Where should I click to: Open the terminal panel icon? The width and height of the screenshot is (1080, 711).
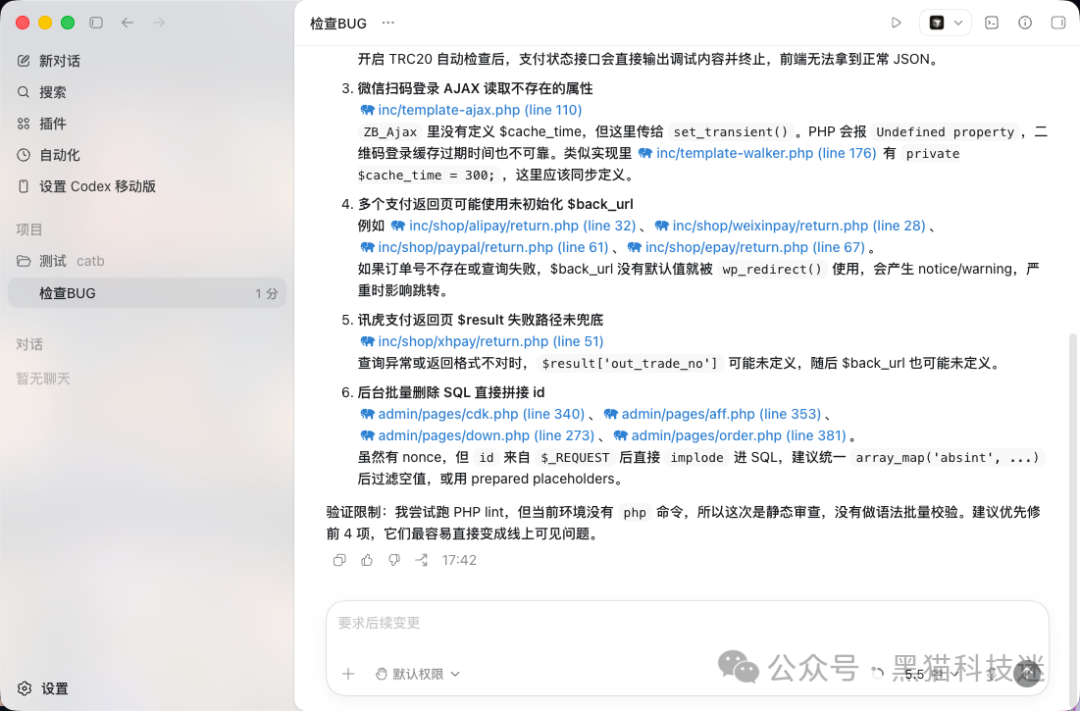(x=992, y=23)
